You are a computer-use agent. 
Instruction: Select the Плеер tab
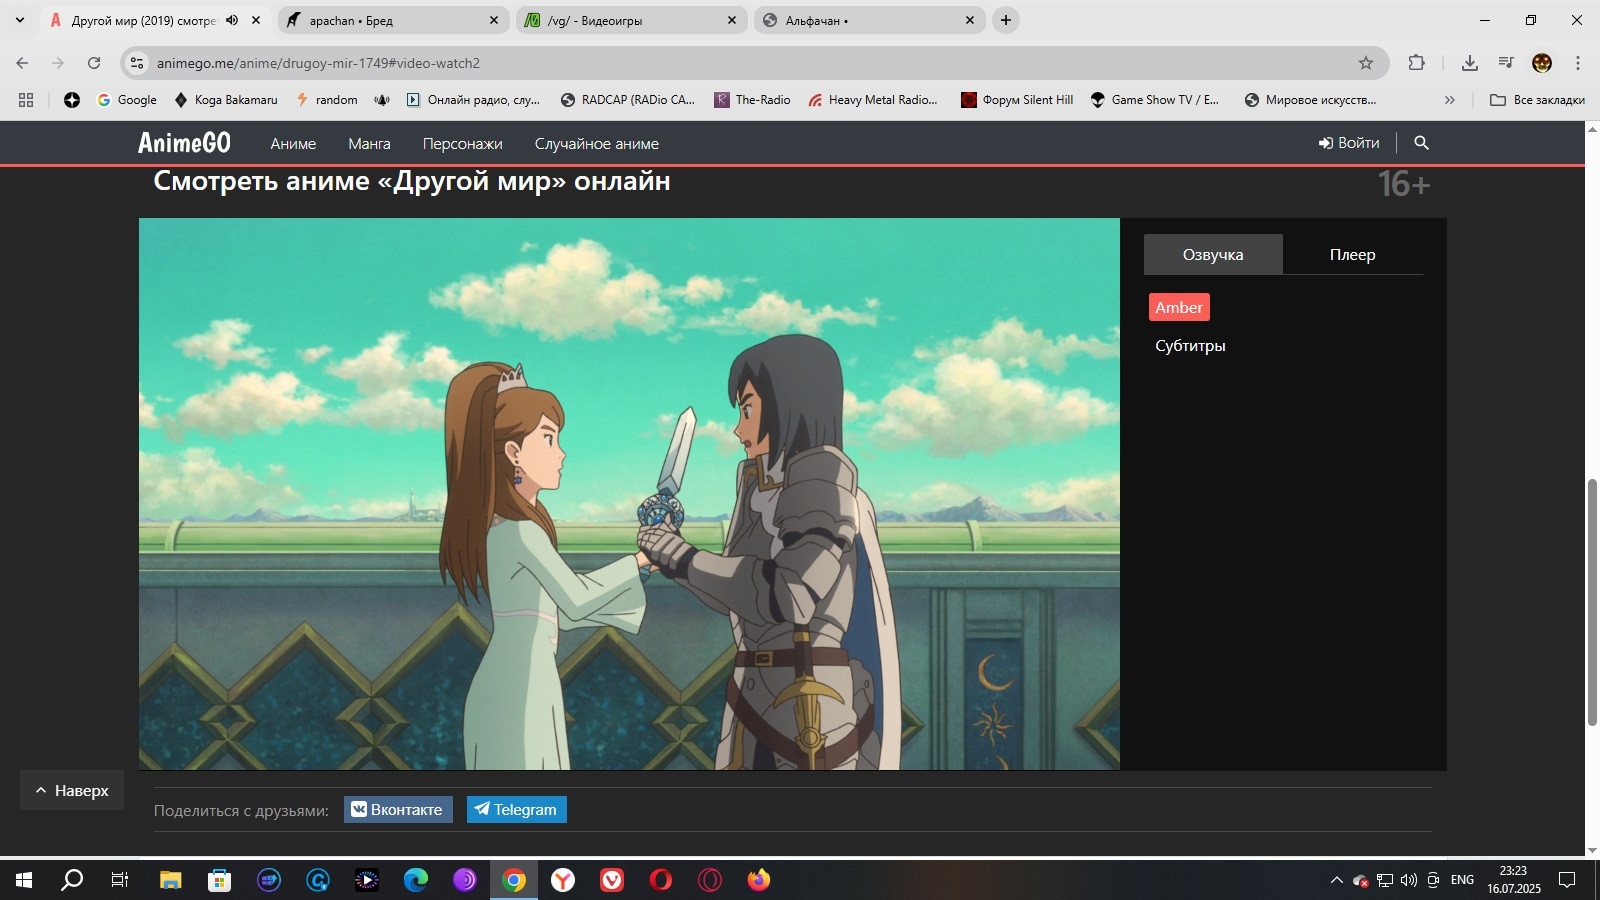pyautogui.click(x=1352, y=254)
